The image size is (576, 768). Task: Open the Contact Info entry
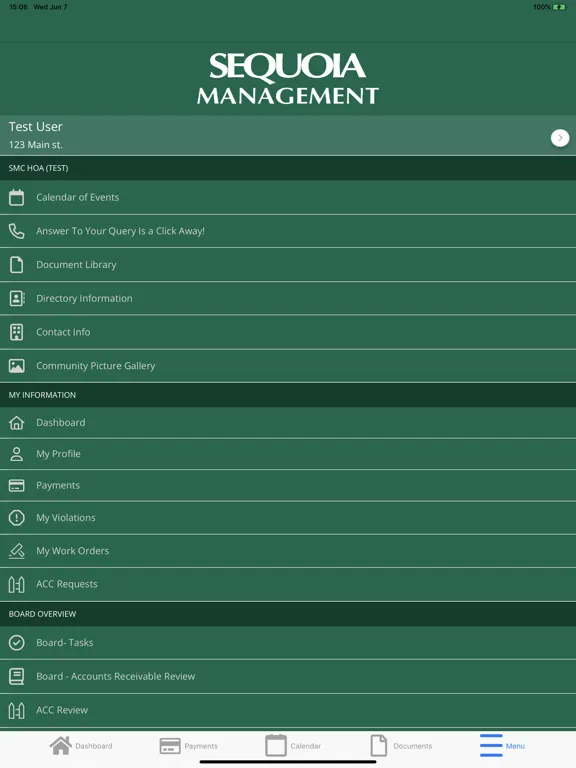(x=288, y=332)
